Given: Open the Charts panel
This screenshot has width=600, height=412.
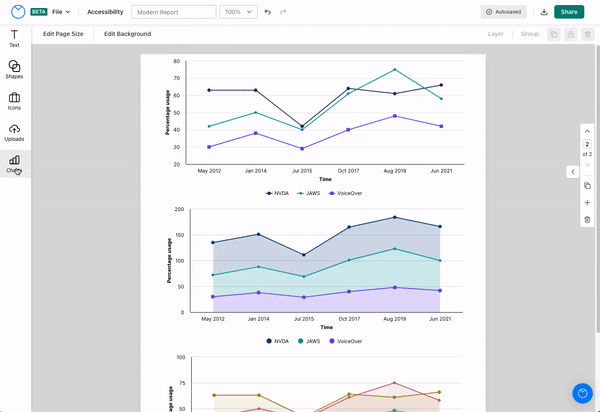Looking at the screenshot, I should coord(14,164).
